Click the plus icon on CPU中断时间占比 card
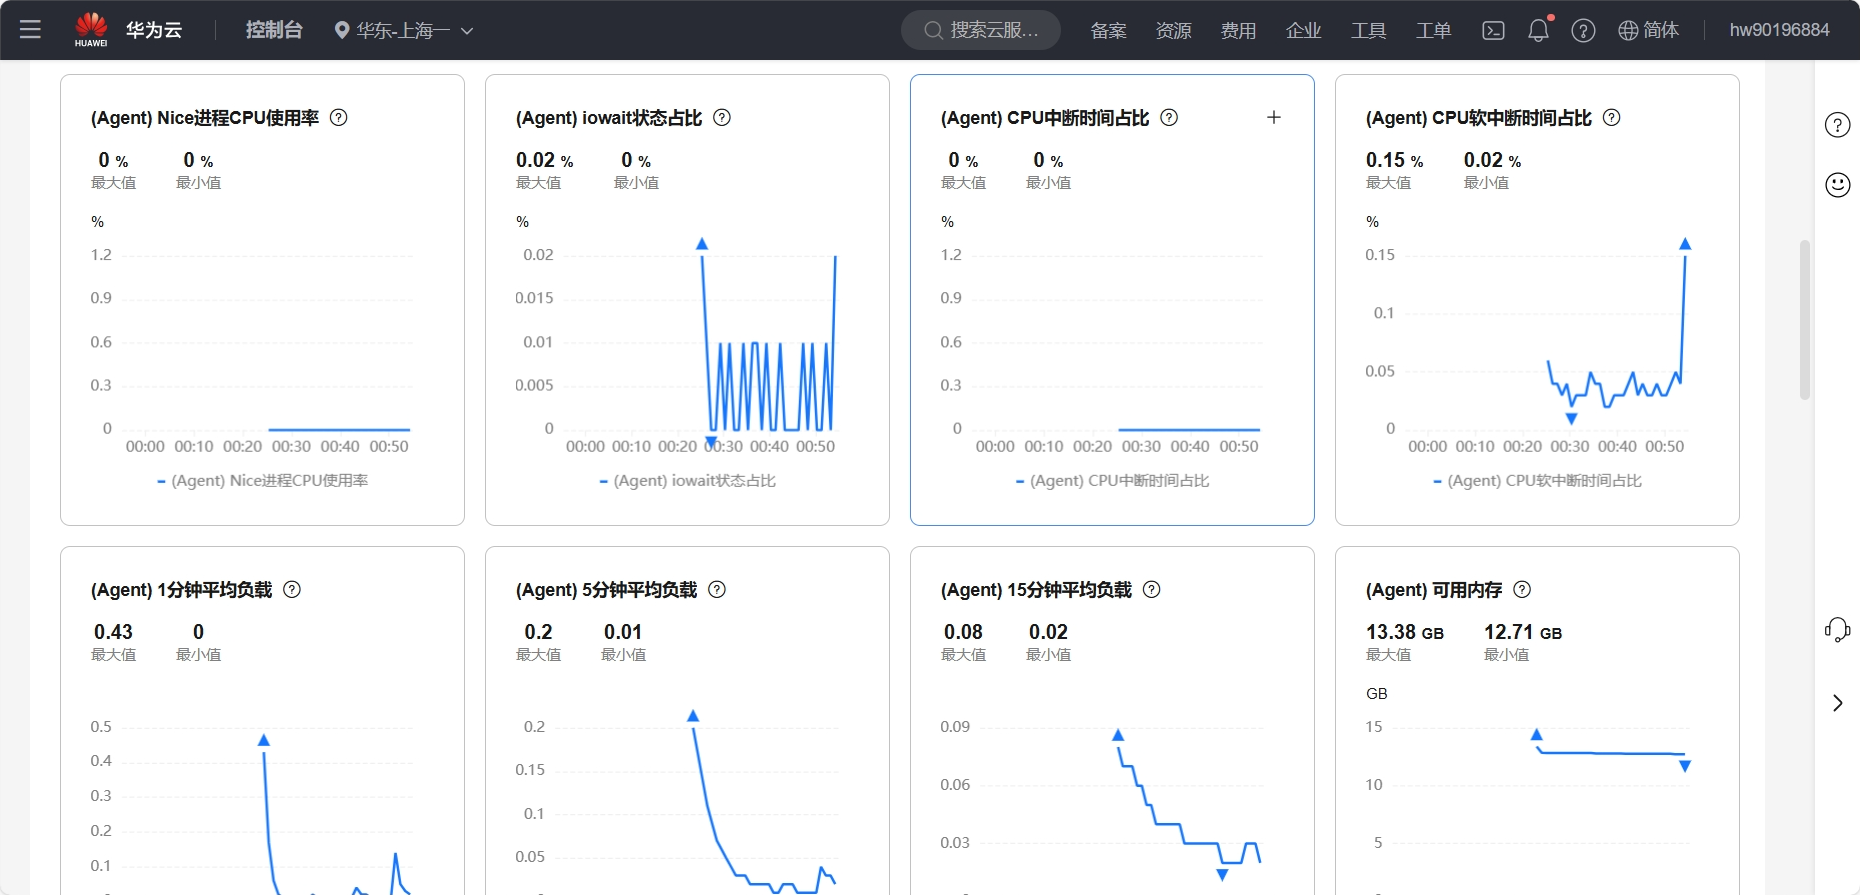 click(1274, 117)
